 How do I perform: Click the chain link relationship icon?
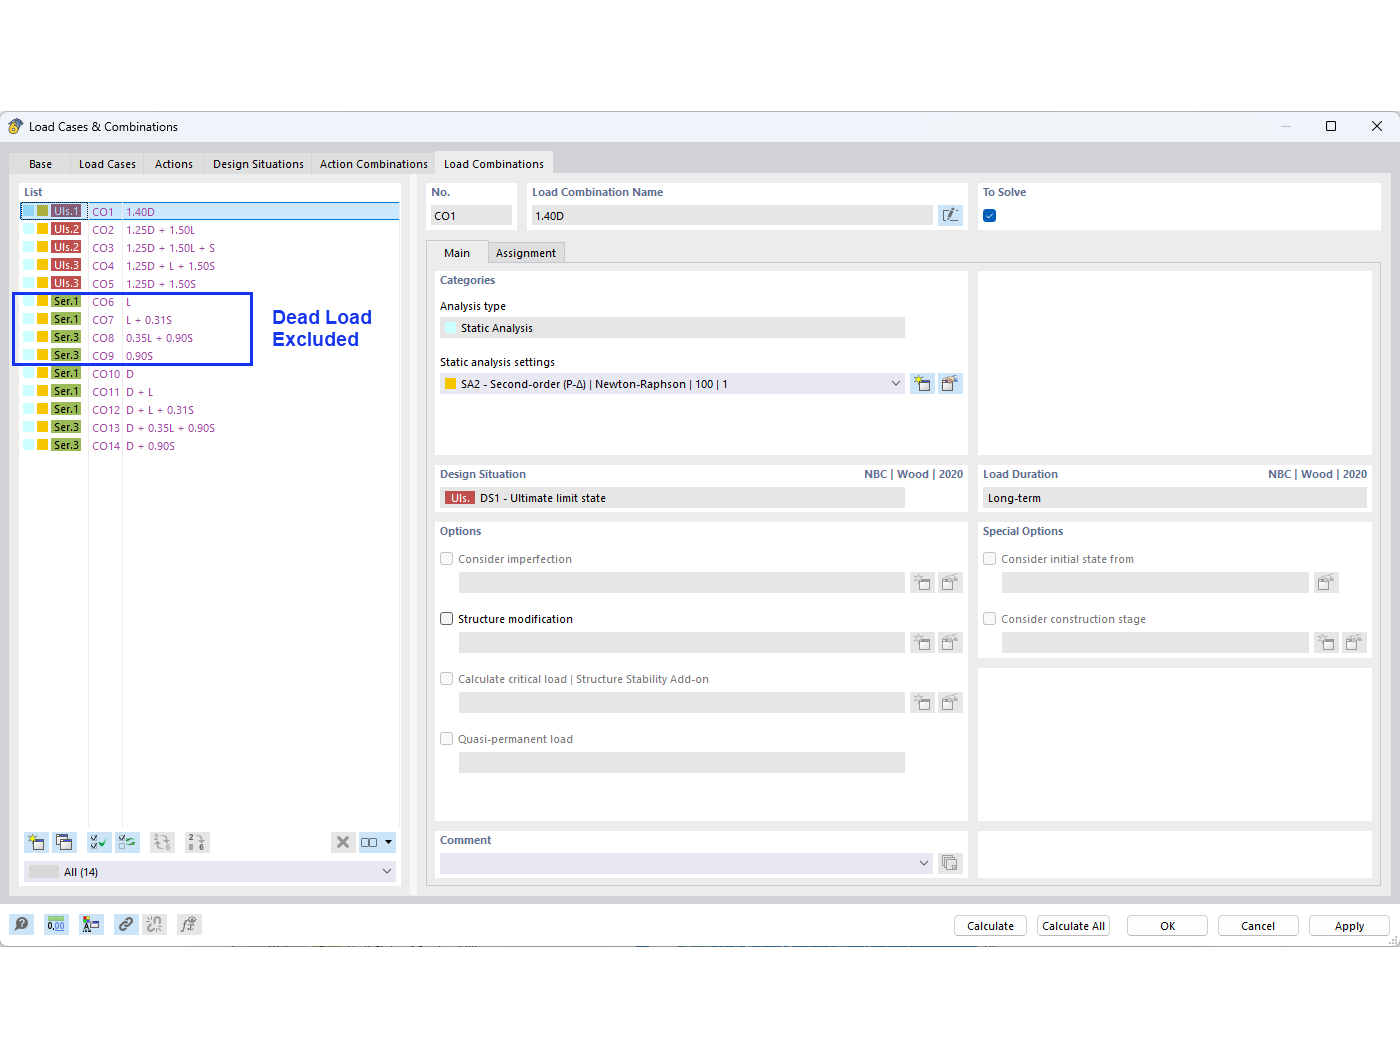[x=125, y=924]
